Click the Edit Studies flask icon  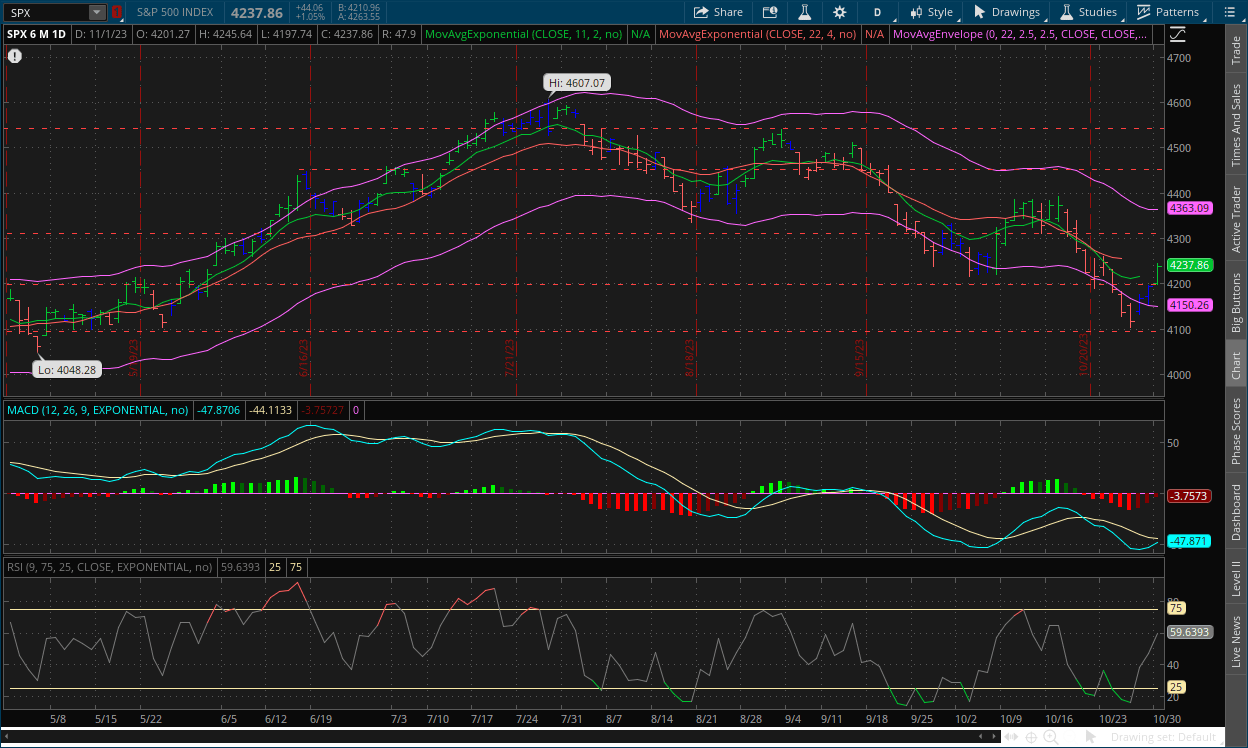(803, 12)
